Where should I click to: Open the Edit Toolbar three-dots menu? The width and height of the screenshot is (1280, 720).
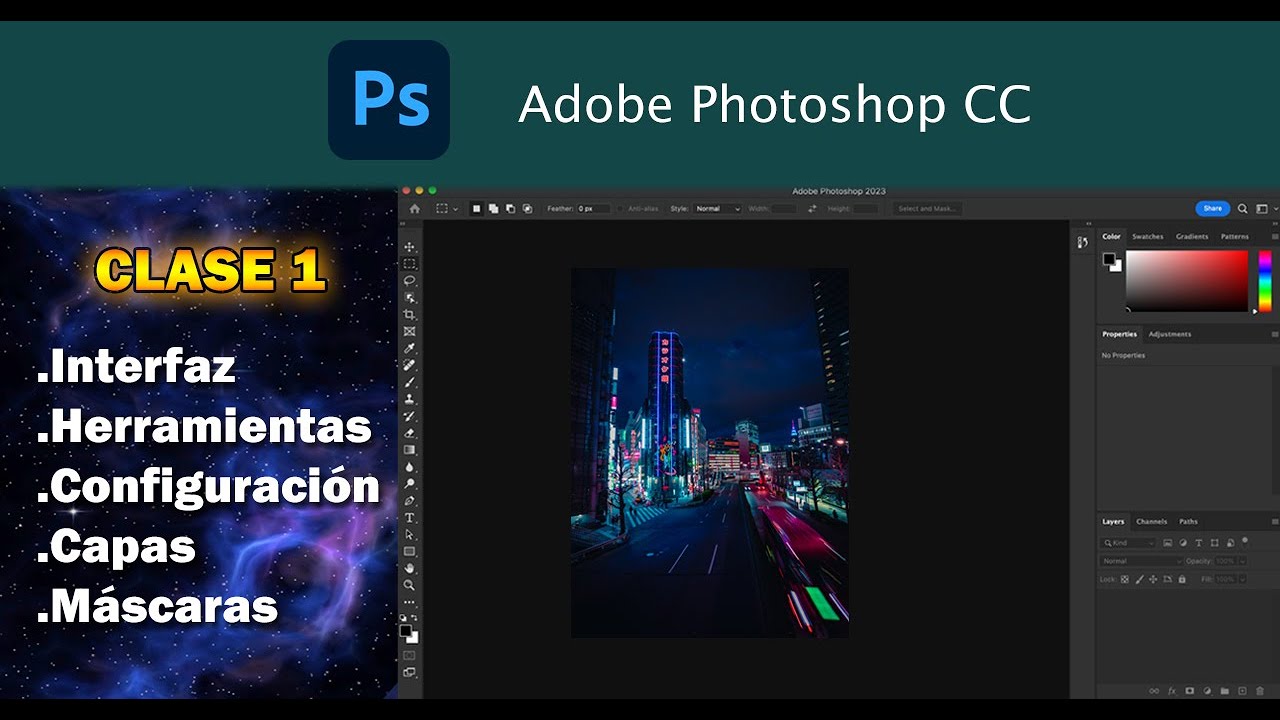[x=410, y=603]
